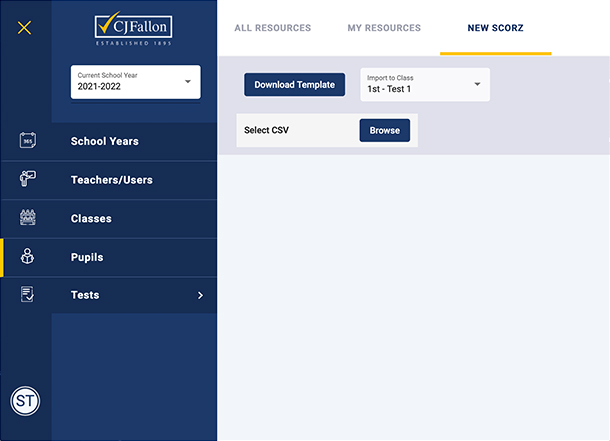This screenshot has height=441, width=610.
Task: Switch to the My Resources tab
Action: click(384, 28)
